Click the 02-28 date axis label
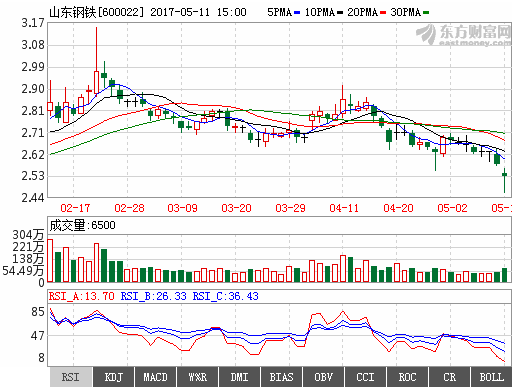The width and height of the screenshot is (513, 388). 129,208
